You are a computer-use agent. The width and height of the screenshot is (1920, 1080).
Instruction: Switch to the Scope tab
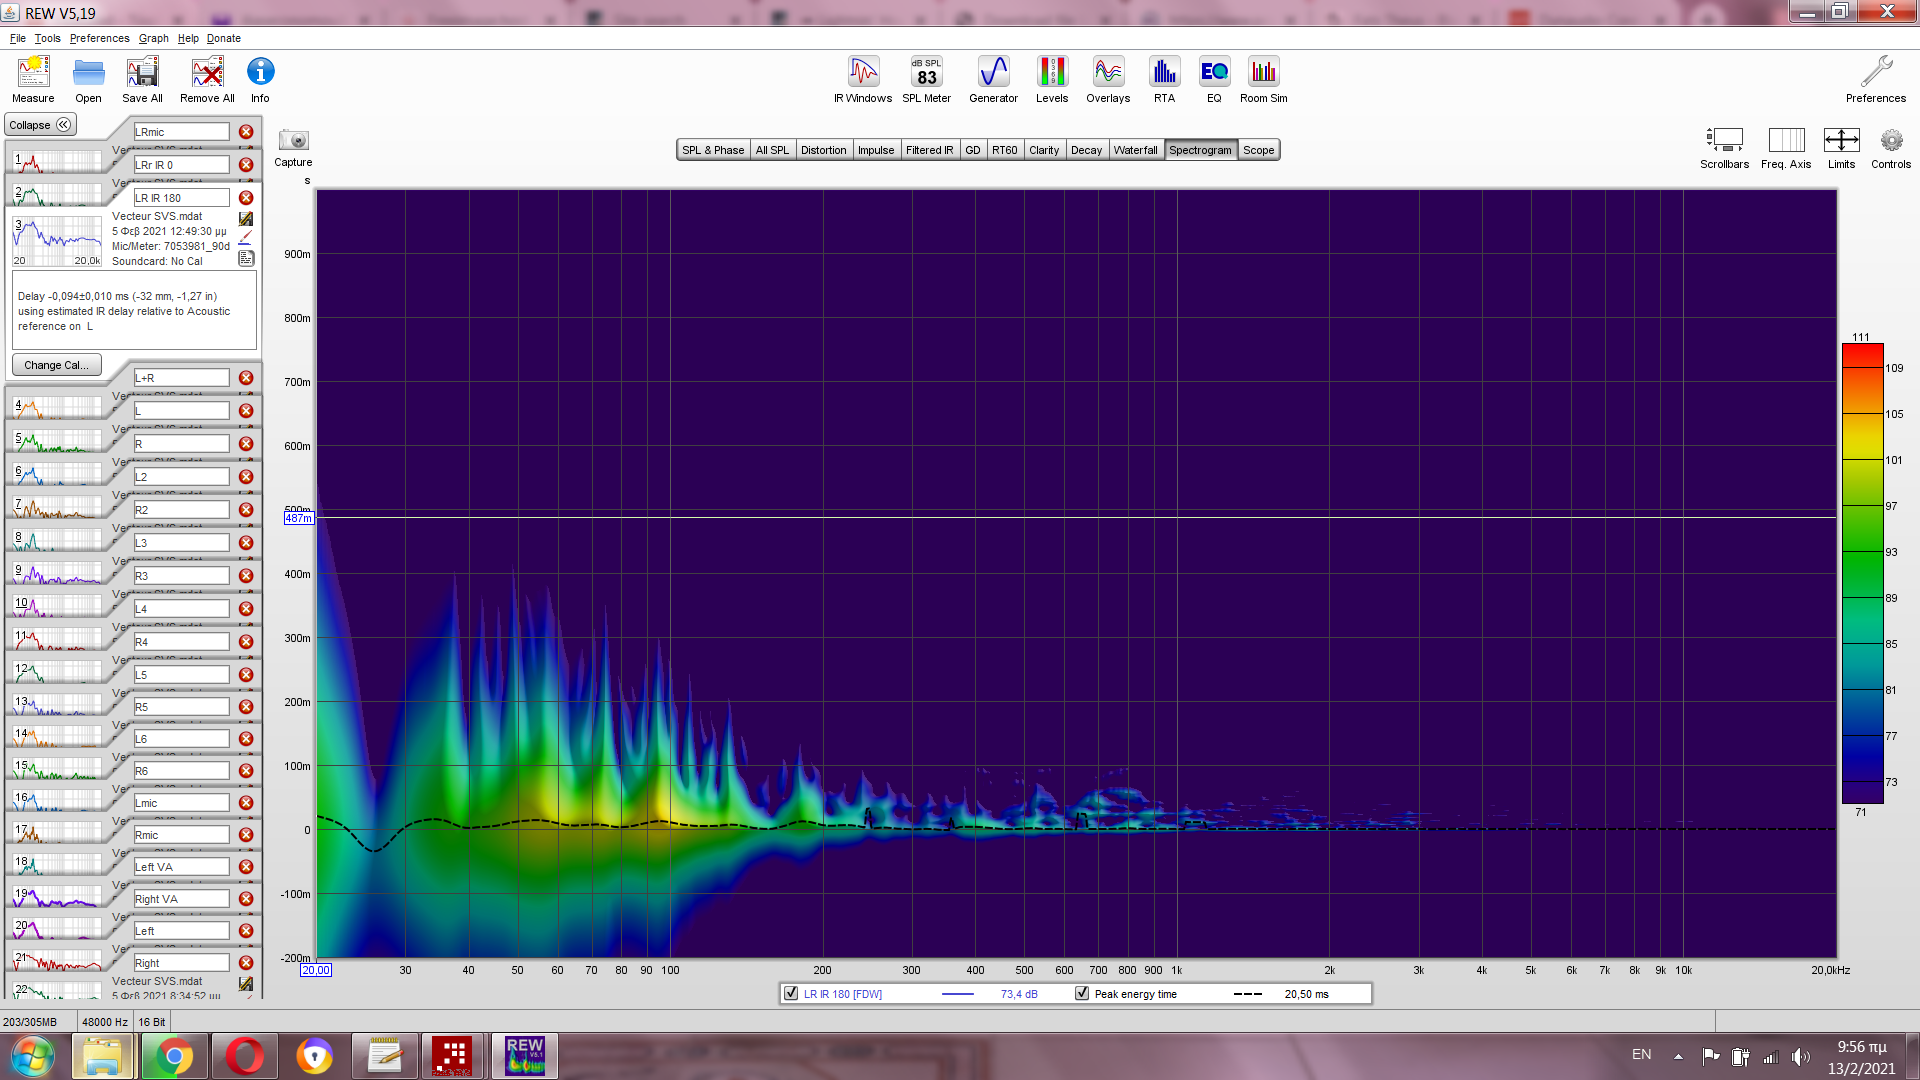coord(1258,150)
